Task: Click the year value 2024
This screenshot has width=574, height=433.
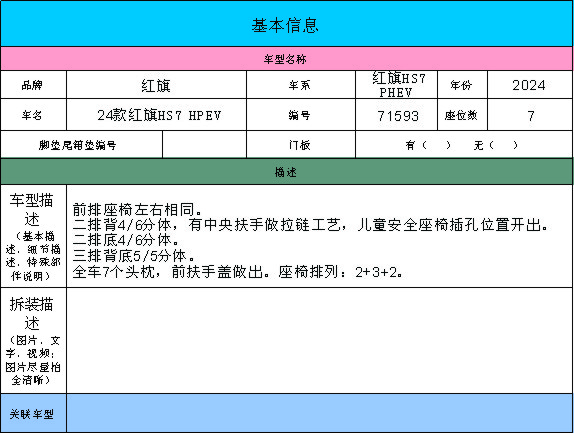Action: pos(530,85)
